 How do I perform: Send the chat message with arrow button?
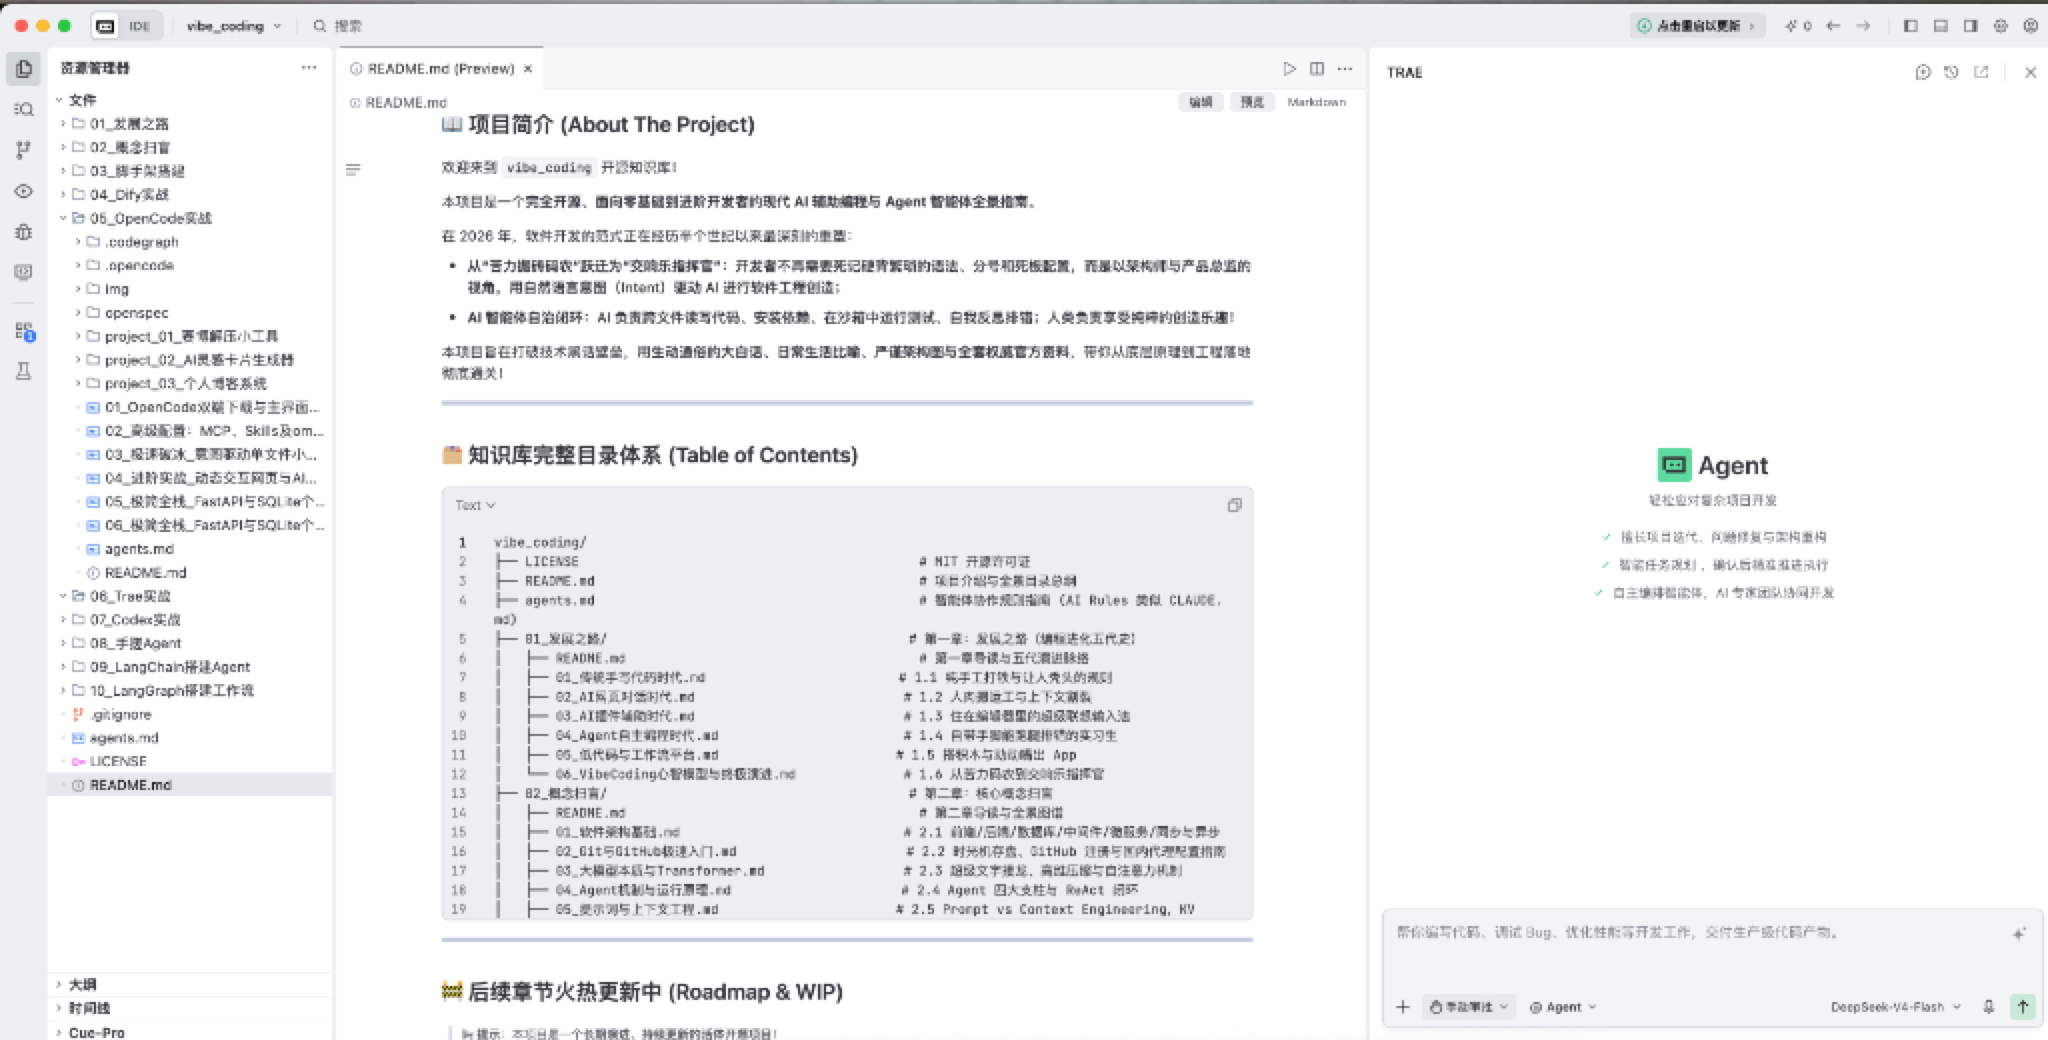[x=2022, y=1007]
